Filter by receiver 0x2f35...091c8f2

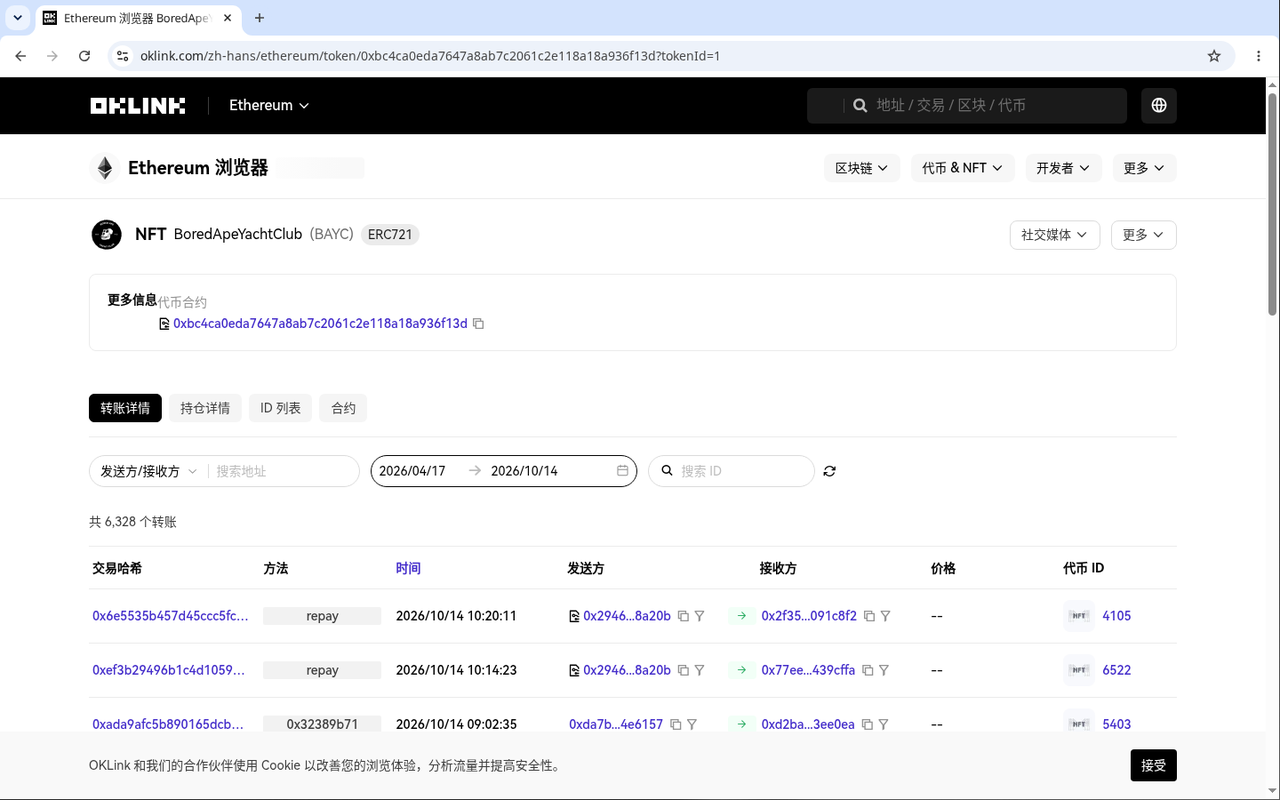[x=885, y=616]
